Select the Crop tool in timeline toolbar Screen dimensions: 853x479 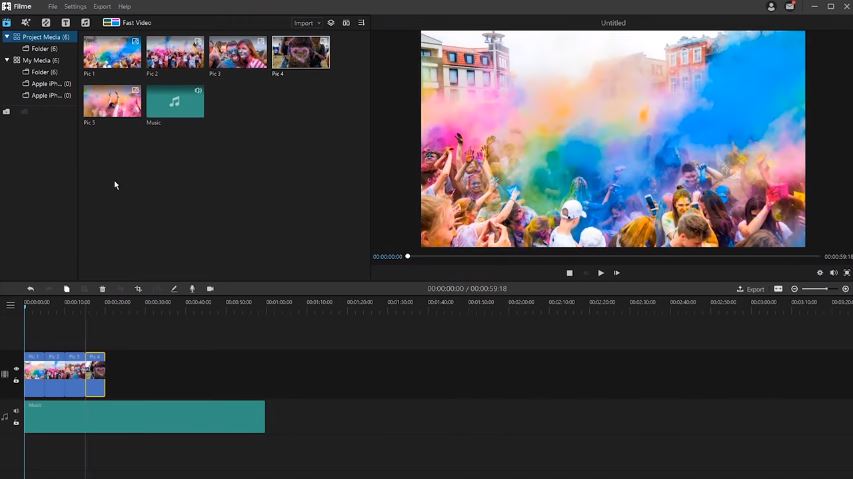pyautogui.click(x=138, y=289)
